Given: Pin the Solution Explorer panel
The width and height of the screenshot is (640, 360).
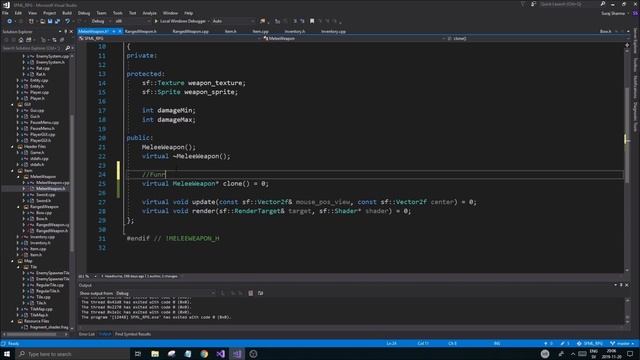Looking at the screenshot, I should 65,31.
